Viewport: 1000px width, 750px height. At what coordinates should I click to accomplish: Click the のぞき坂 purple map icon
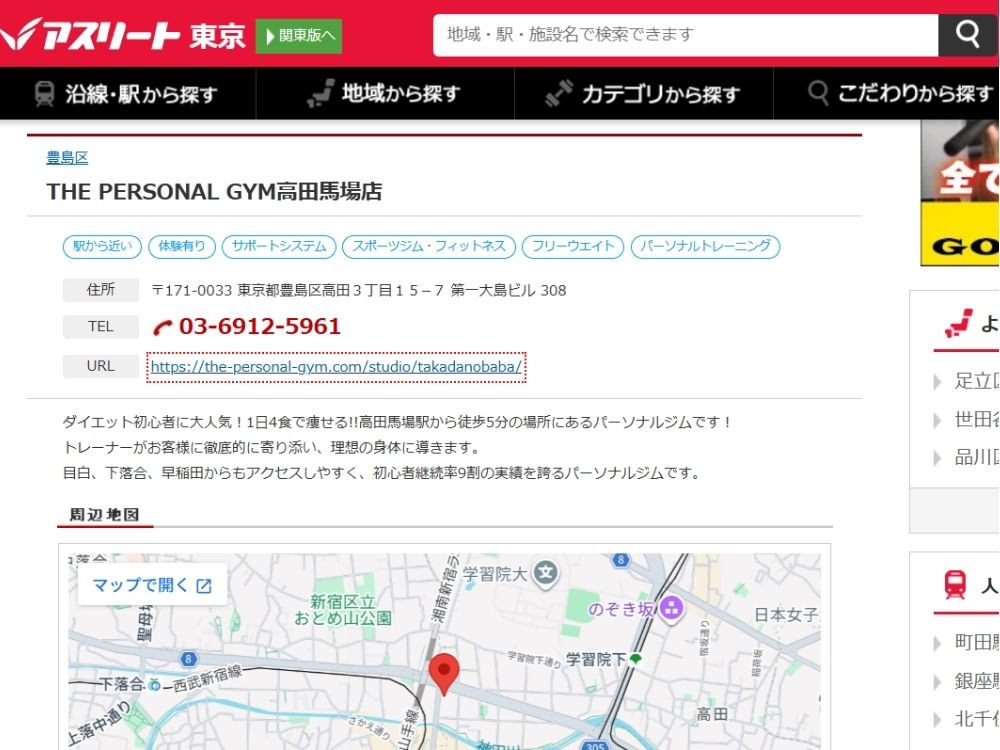tap(671, 606)
